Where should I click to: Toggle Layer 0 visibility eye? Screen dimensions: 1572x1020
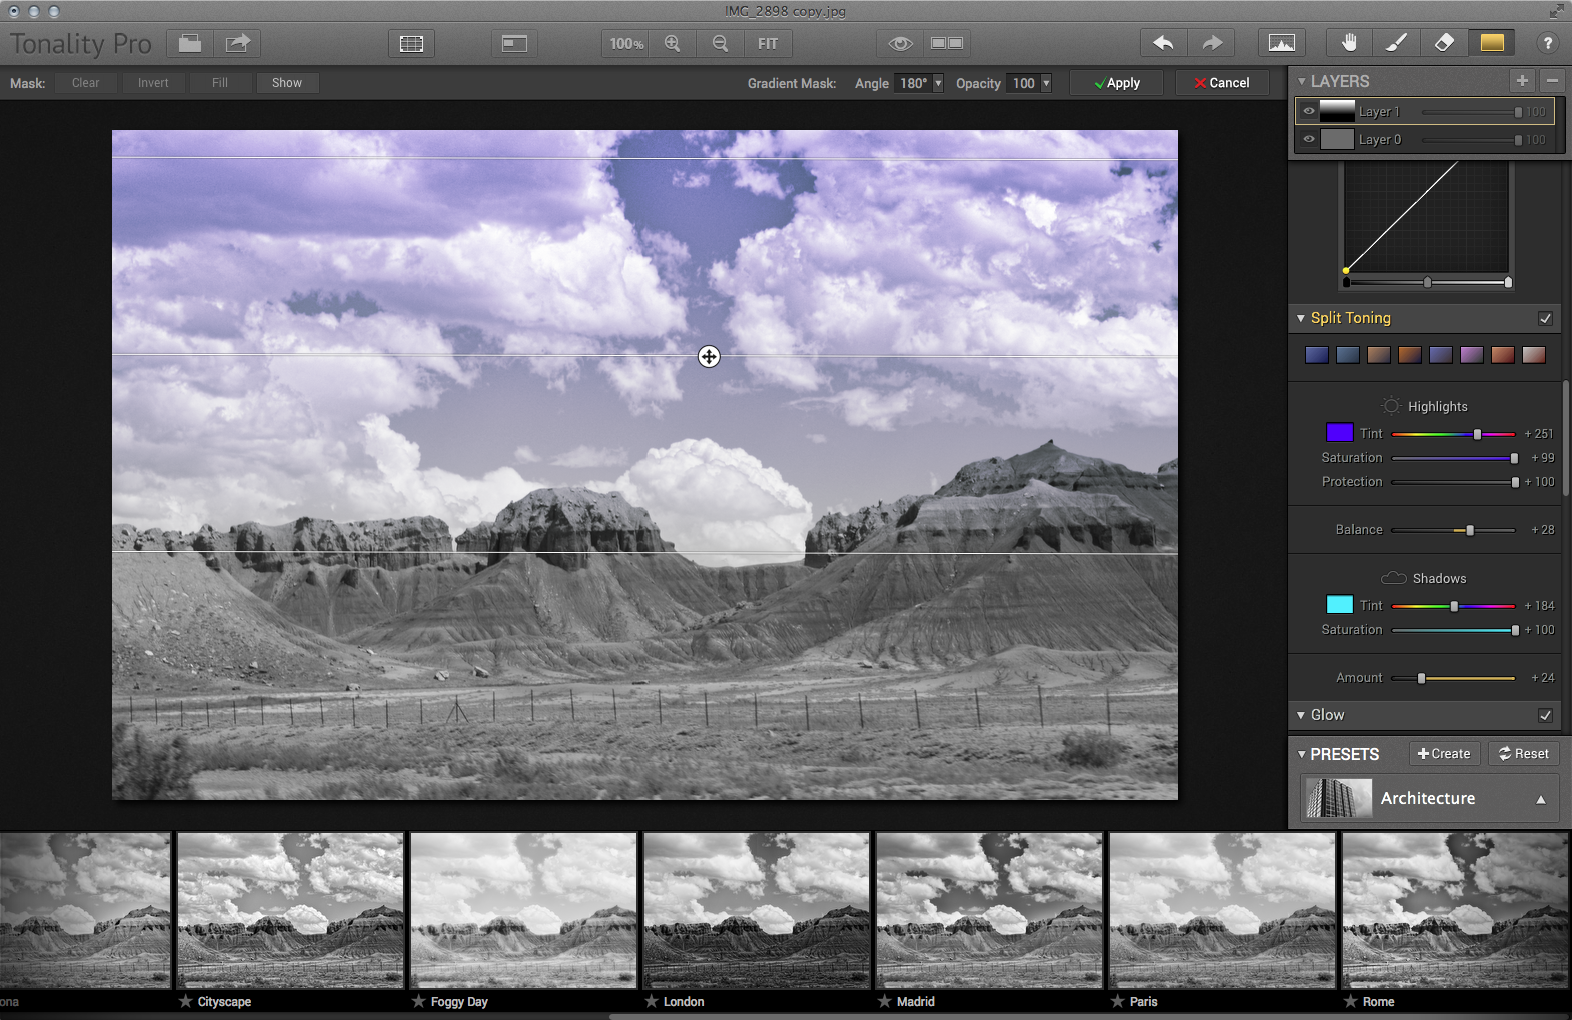[1308, 139]
